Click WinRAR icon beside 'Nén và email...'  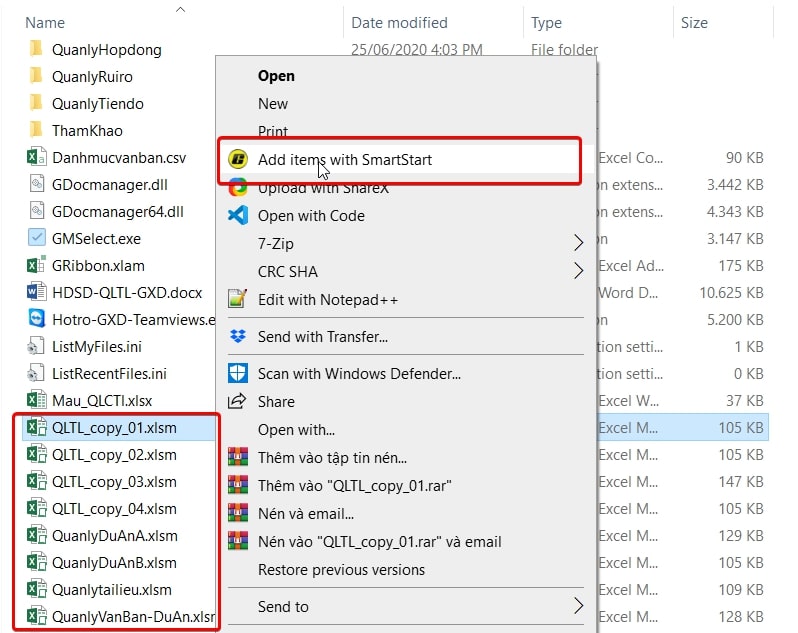238,513
